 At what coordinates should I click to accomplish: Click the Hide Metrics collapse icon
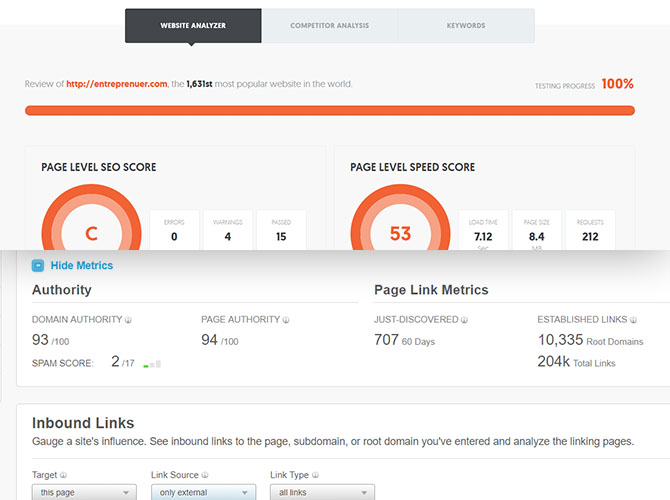click(x=38, y=266)
